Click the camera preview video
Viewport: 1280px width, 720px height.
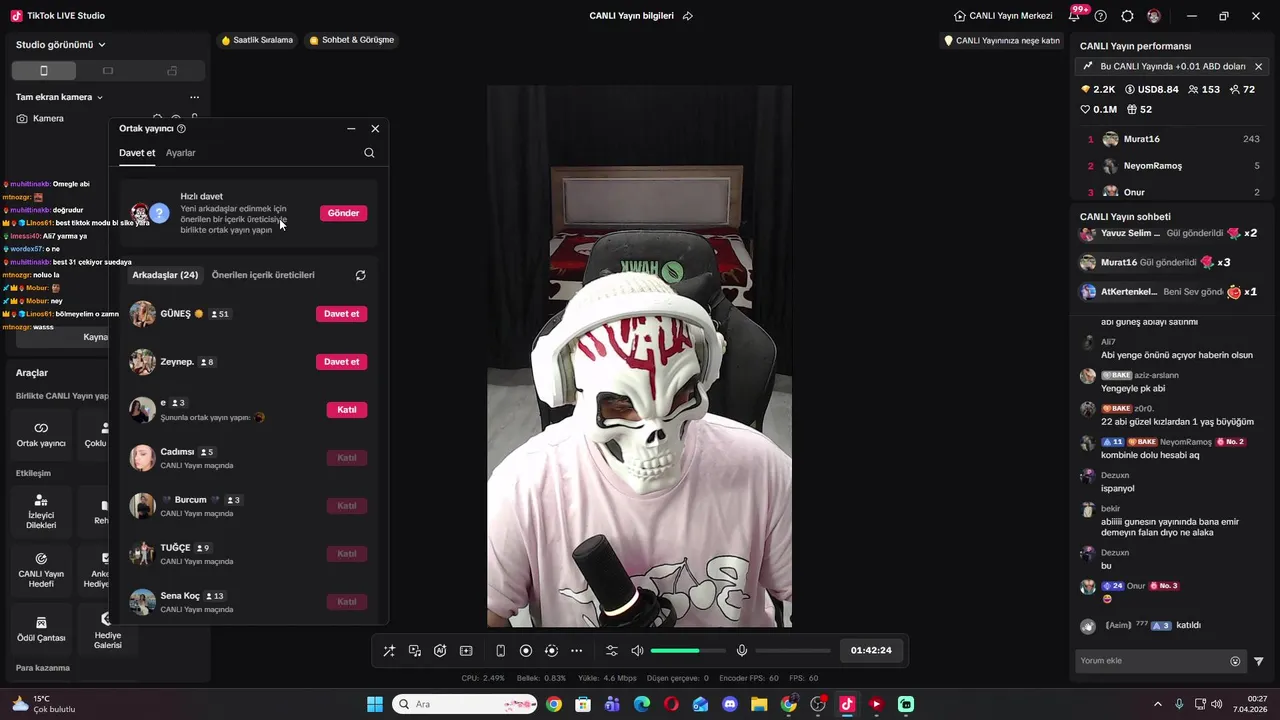click(639, 356)
